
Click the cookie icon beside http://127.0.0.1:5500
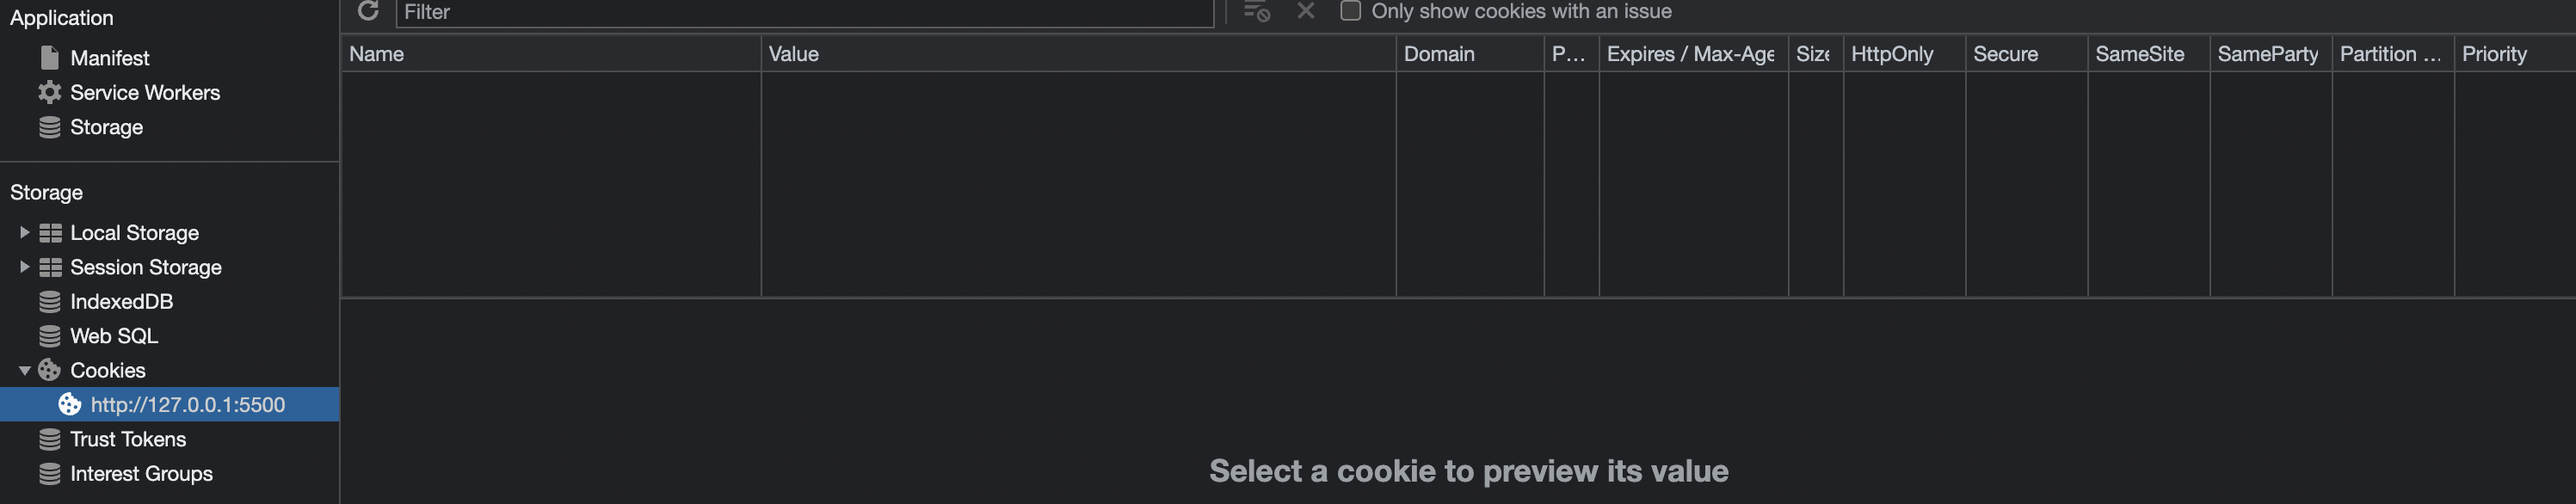click(x=69, y=404)
